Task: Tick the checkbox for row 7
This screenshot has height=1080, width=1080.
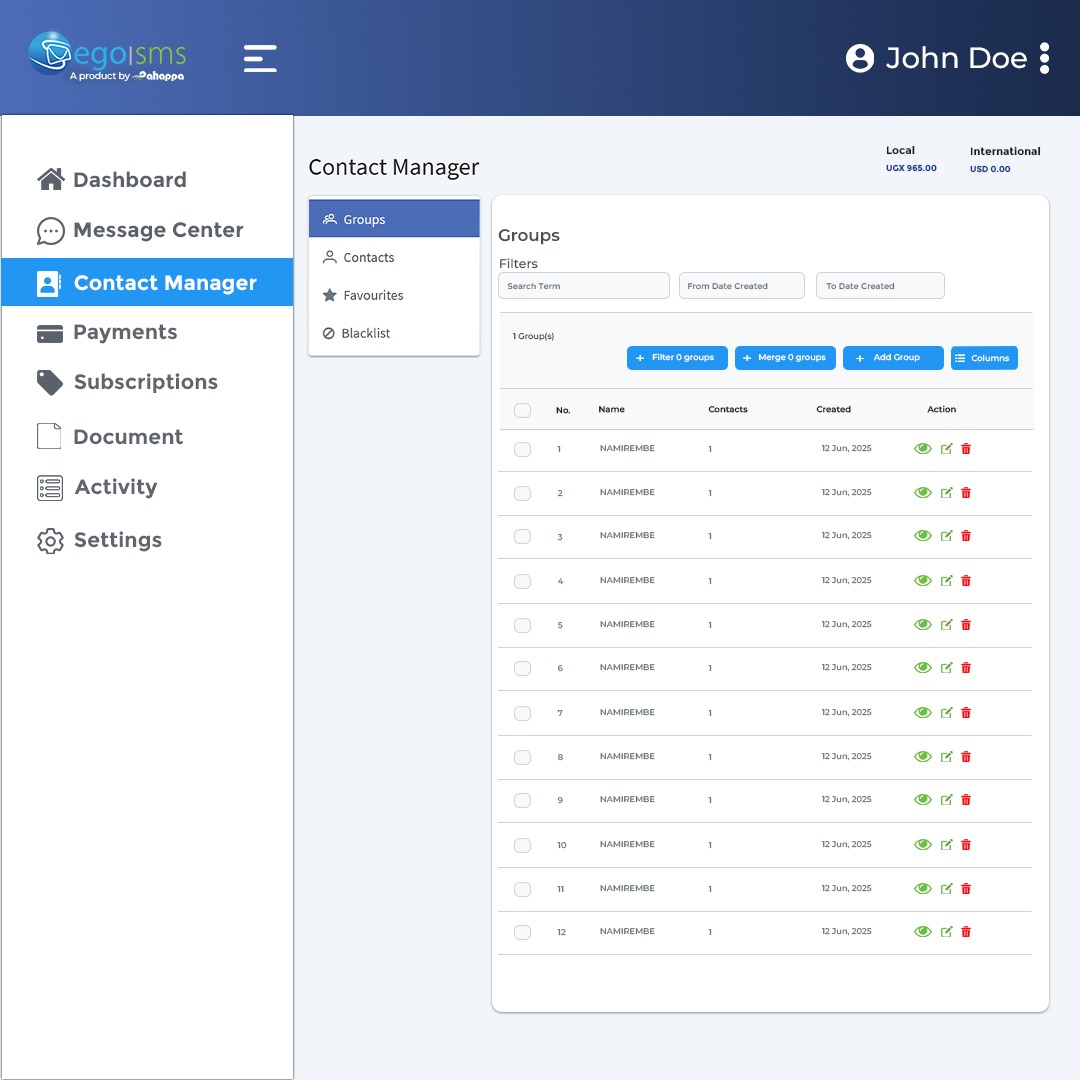Action: point(523,714)
